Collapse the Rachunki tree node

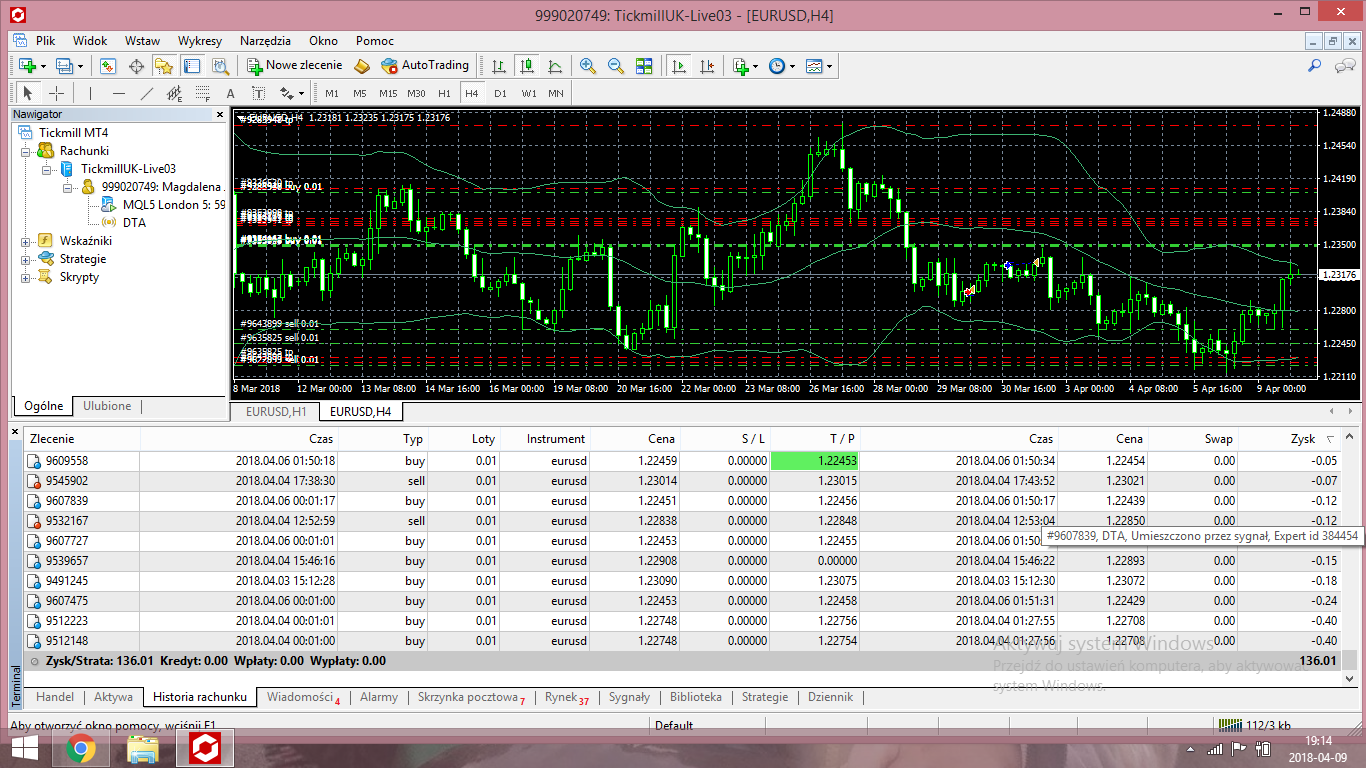pos(26,151)
